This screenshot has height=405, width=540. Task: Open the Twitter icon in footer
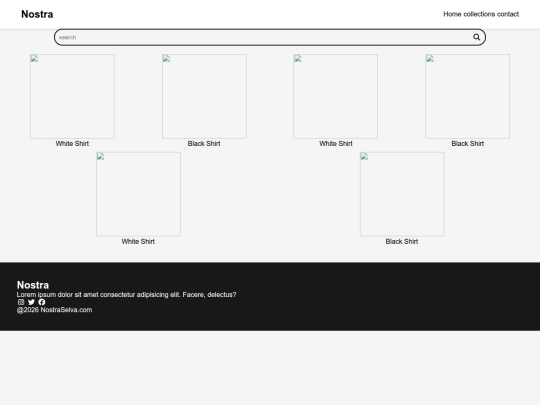[x=31, y=302]
